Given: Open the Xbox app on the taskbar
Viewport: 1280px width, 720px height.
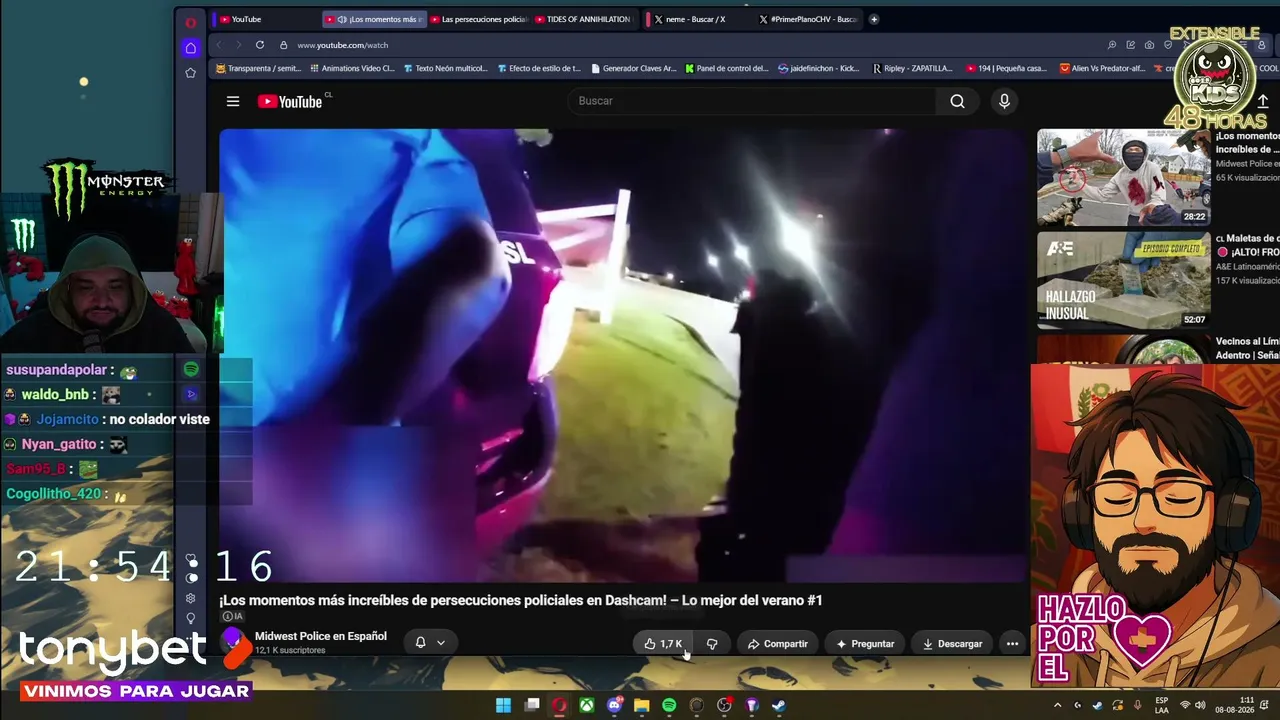Looking at the screenshot, I should [587, 705].
